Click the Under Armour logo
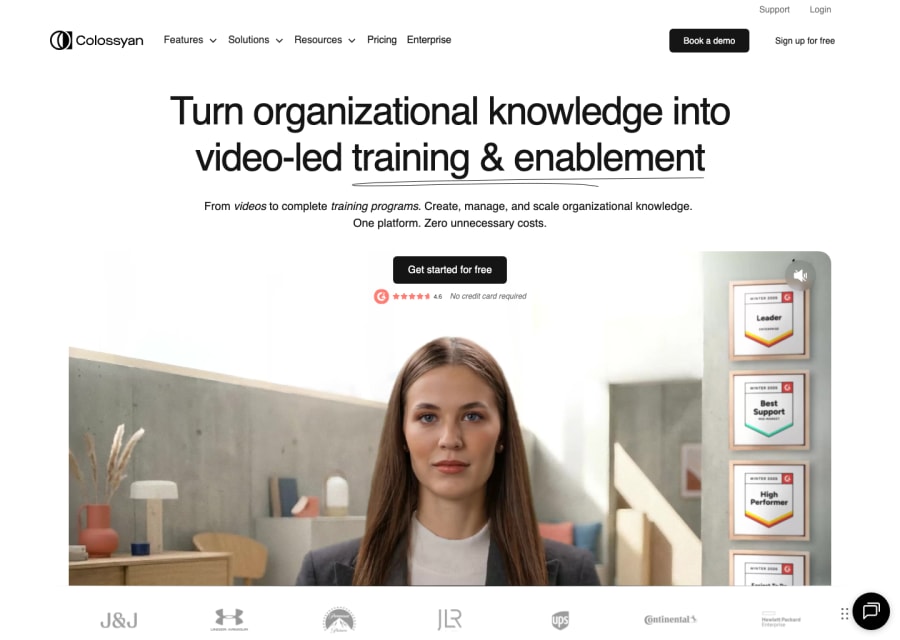This screenshot has height=640, width=900. (229, 620)
